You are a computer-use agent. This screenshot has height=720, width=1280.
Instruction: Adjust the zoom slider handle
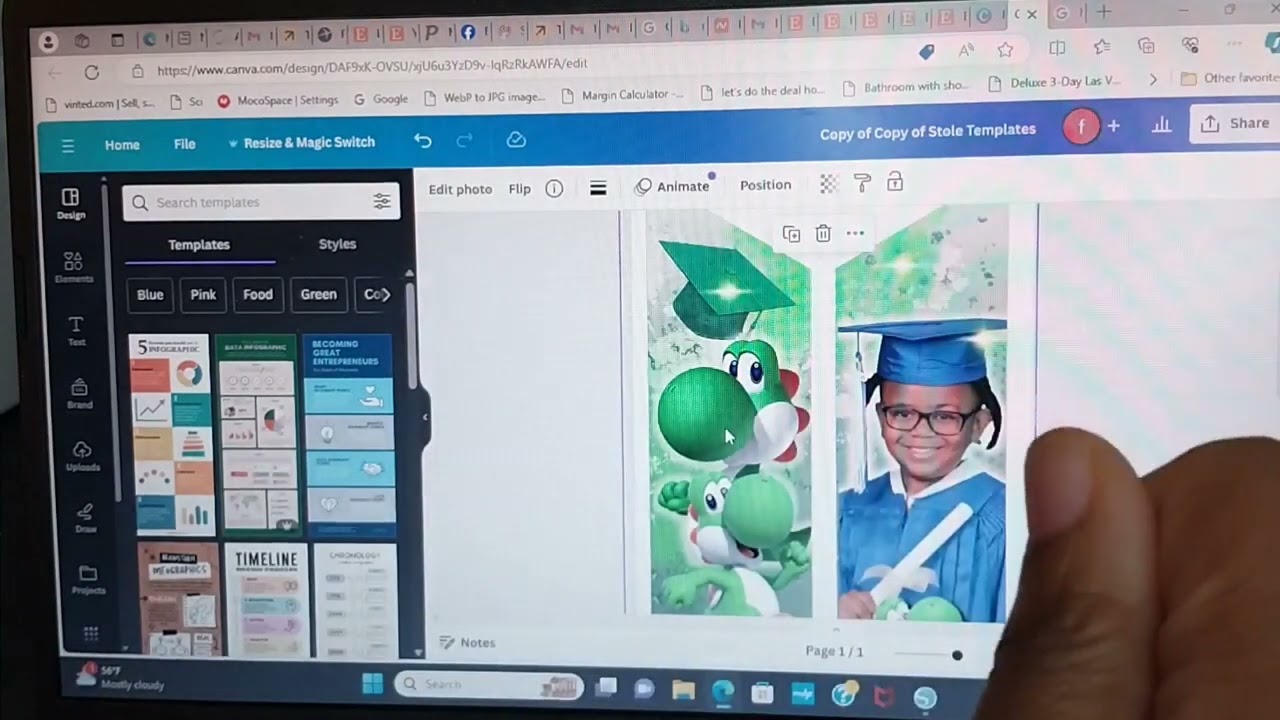click(957, 655)
